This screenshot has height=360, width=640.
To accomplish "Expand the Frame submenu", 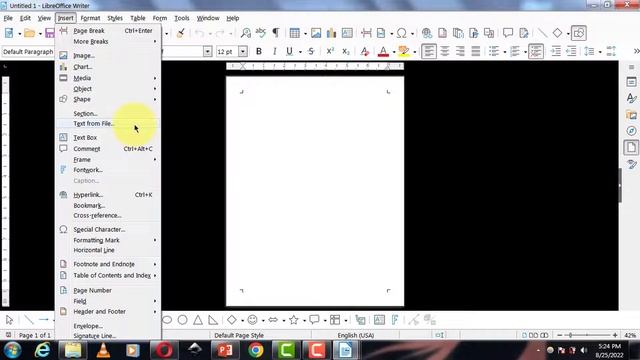I will [x=108, y=160].
